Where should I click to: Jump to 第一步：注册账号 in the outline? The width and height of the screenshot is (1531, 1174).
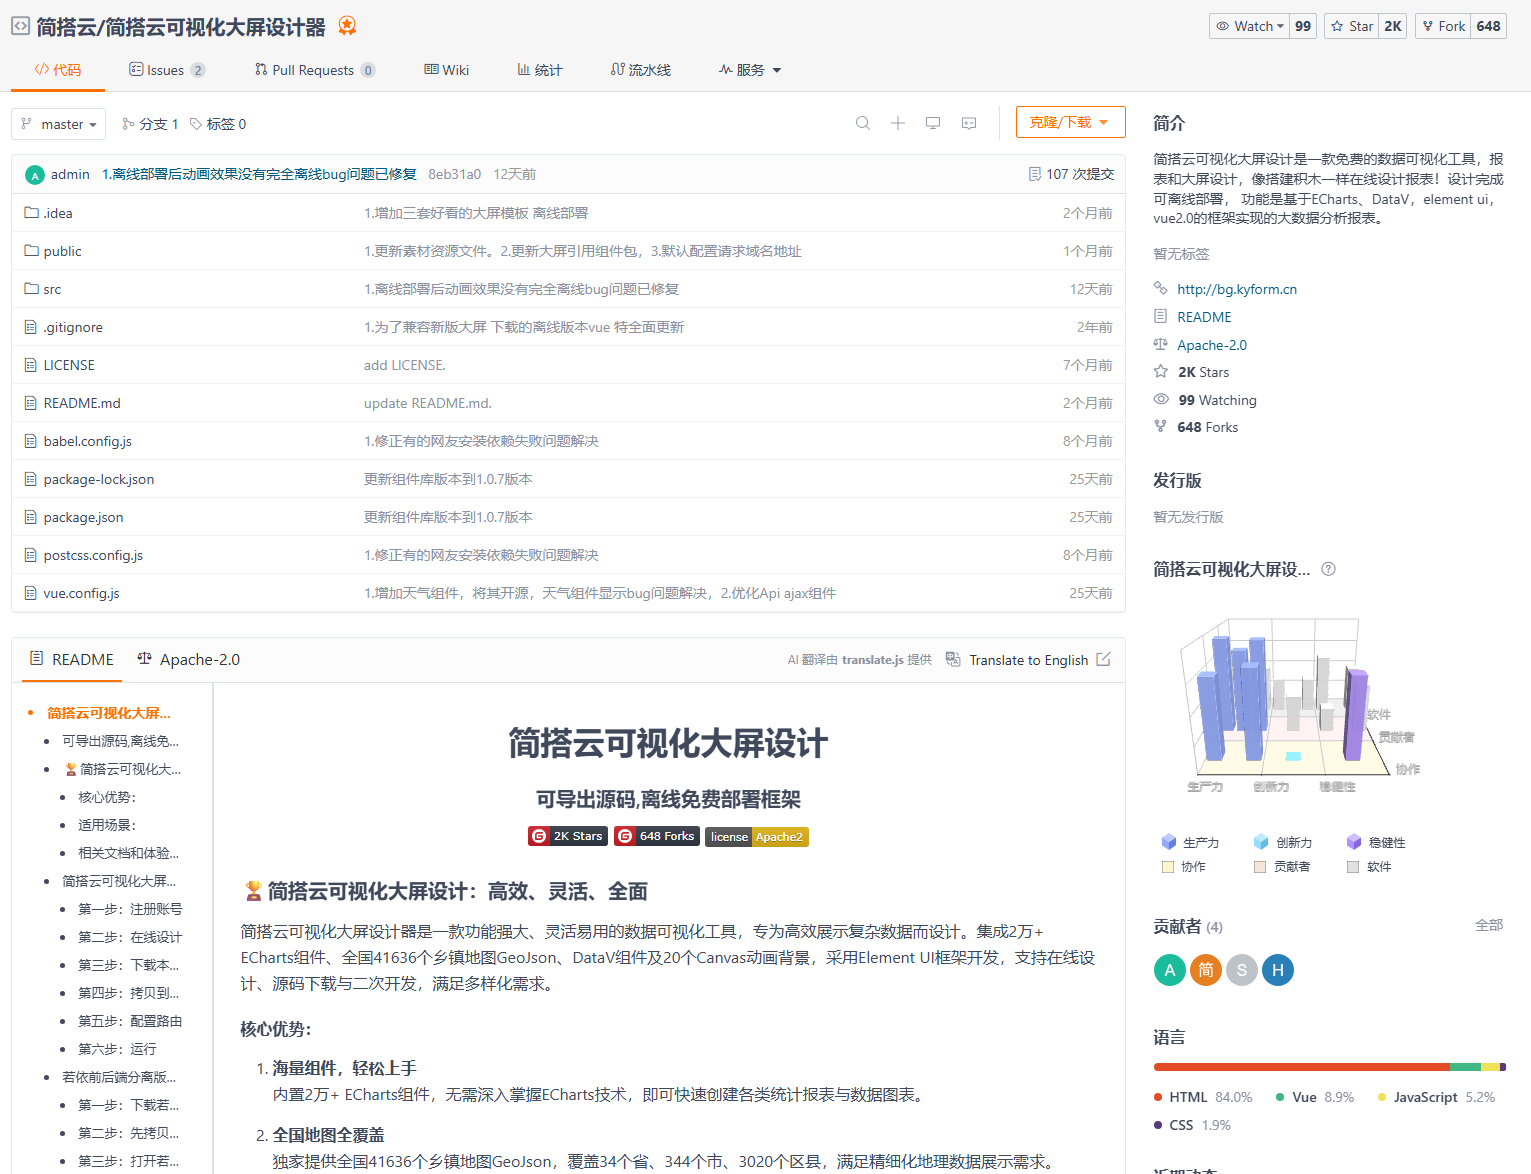[x=130, y=909]
